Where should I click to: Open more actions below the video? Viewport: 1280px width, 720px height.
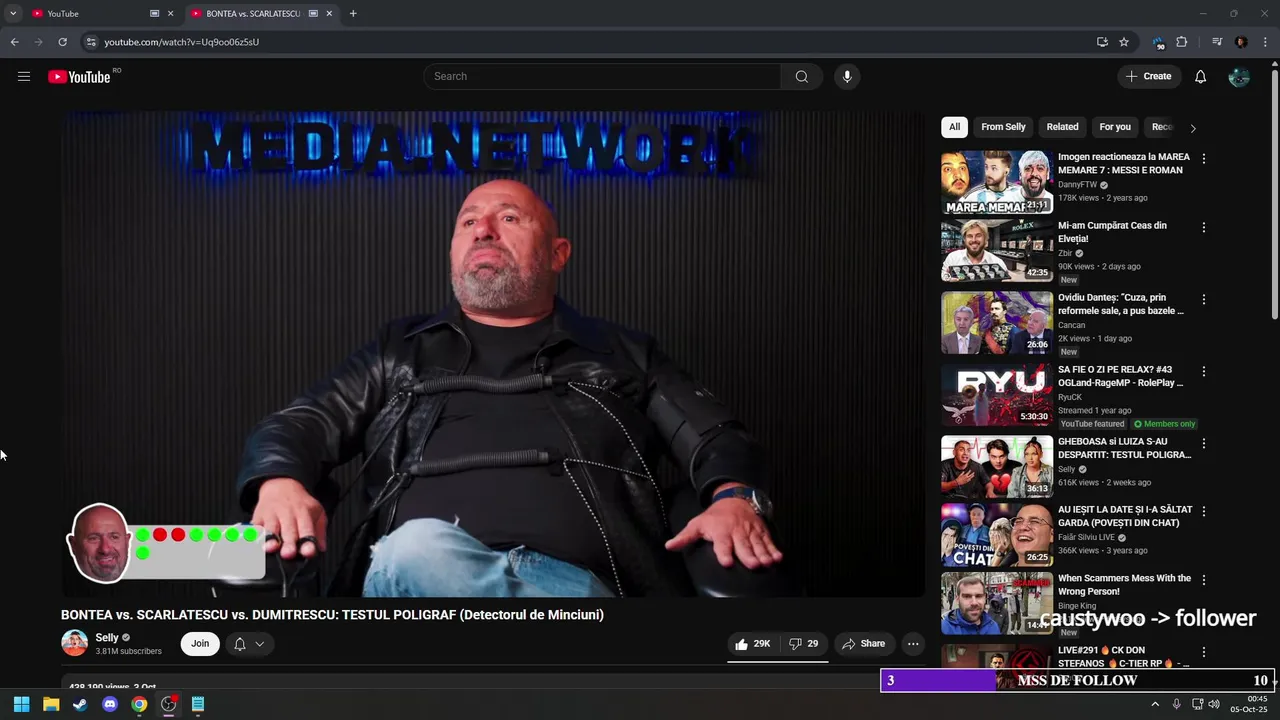click(x=913, y=644)
